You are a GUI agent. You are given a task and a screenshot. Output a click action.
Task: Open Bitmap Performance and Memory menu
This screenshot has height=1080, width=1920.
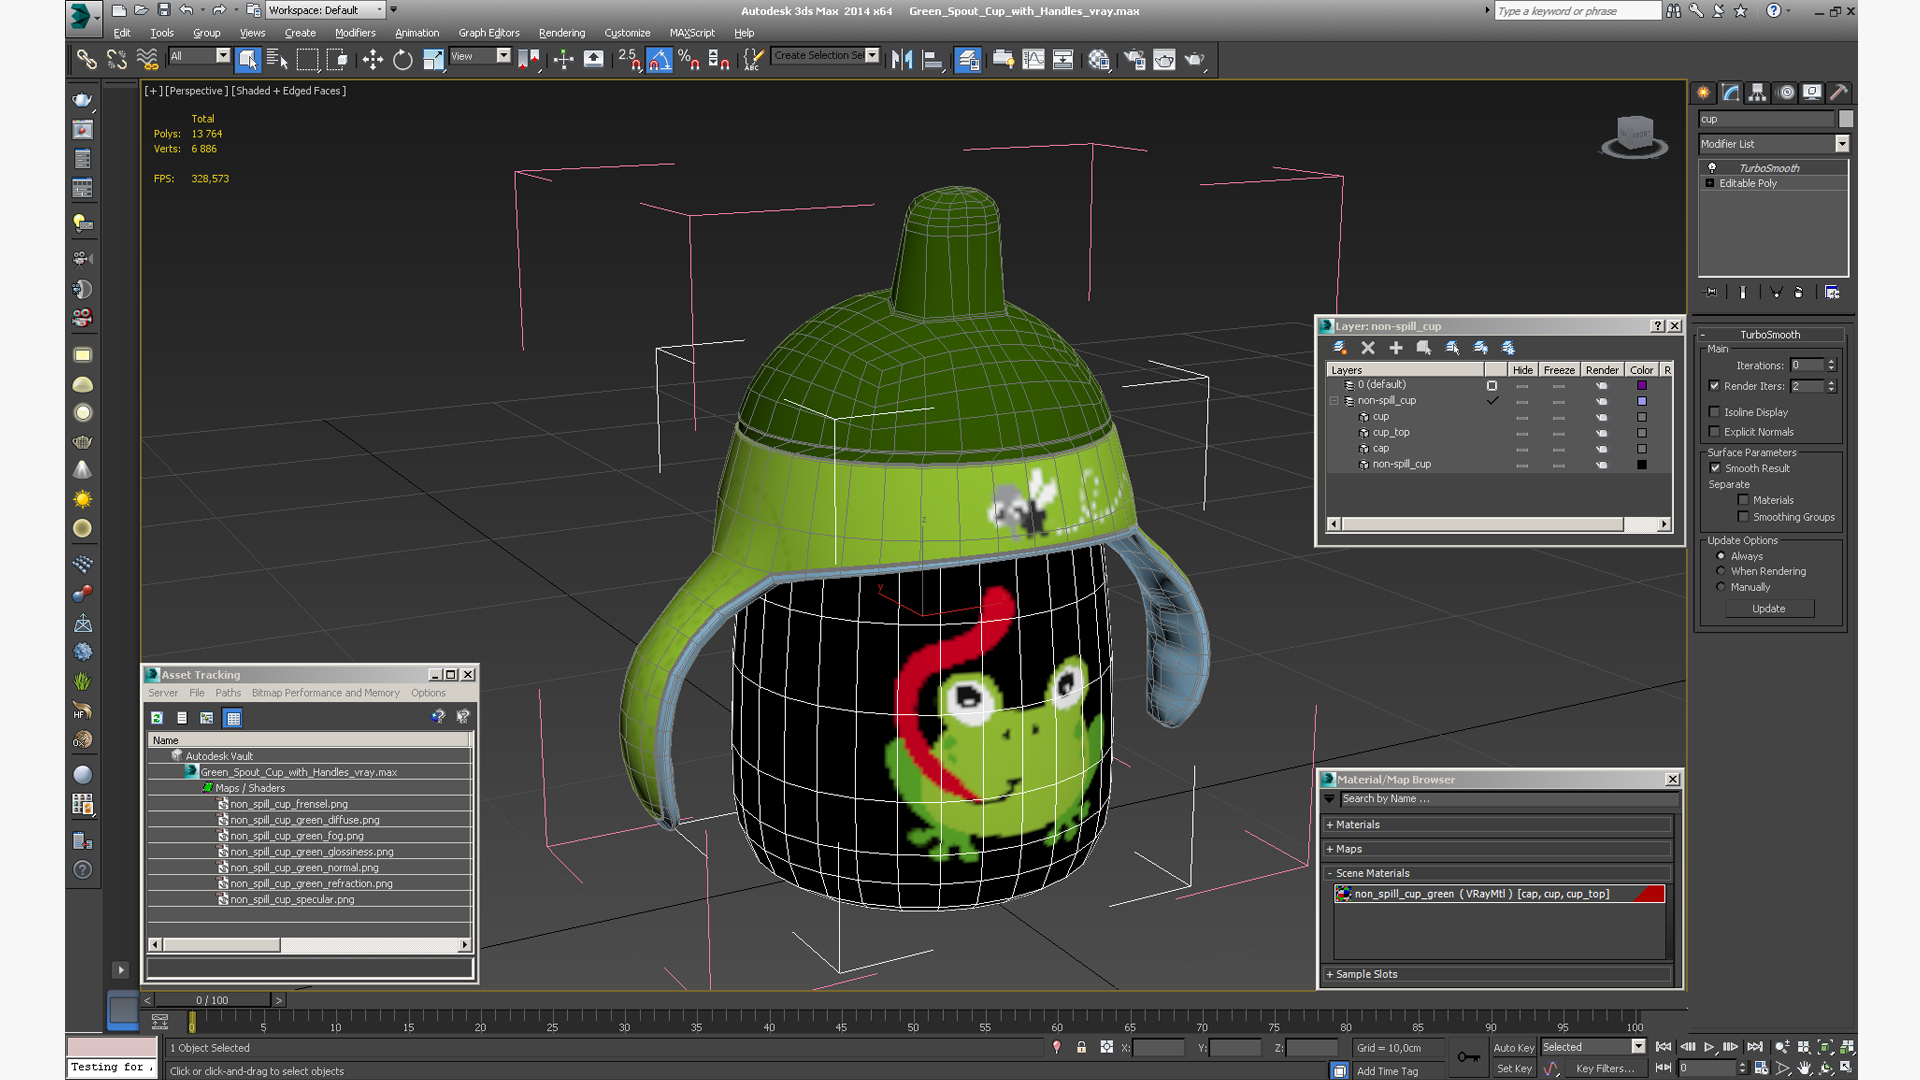326,693
